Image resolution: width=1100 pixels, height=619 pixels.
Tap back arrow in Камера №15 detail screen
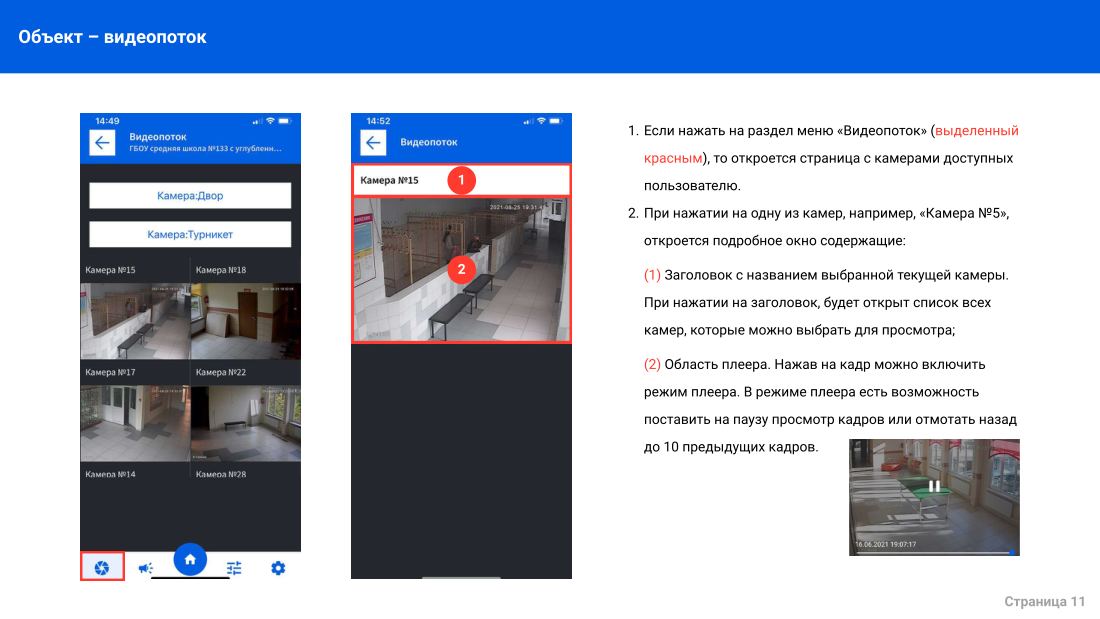(373, 143)
